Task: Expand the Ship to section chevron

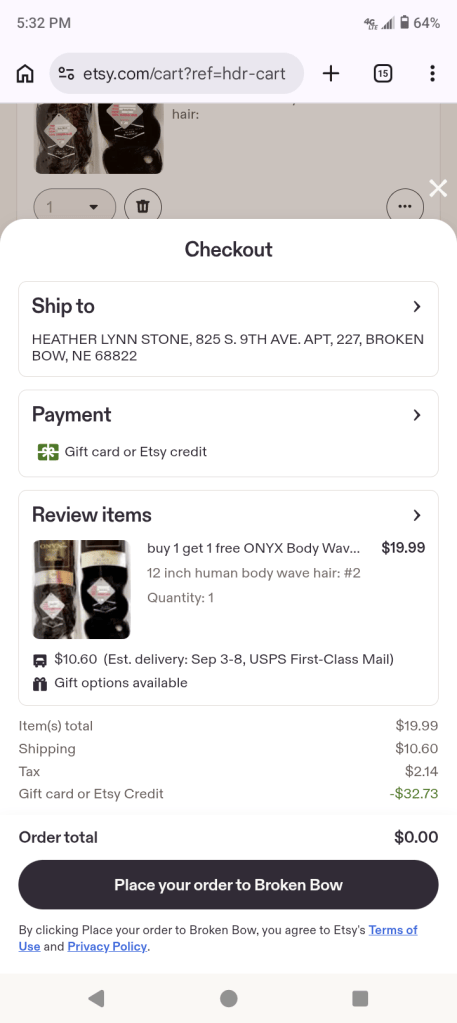Action: [417, 307]
